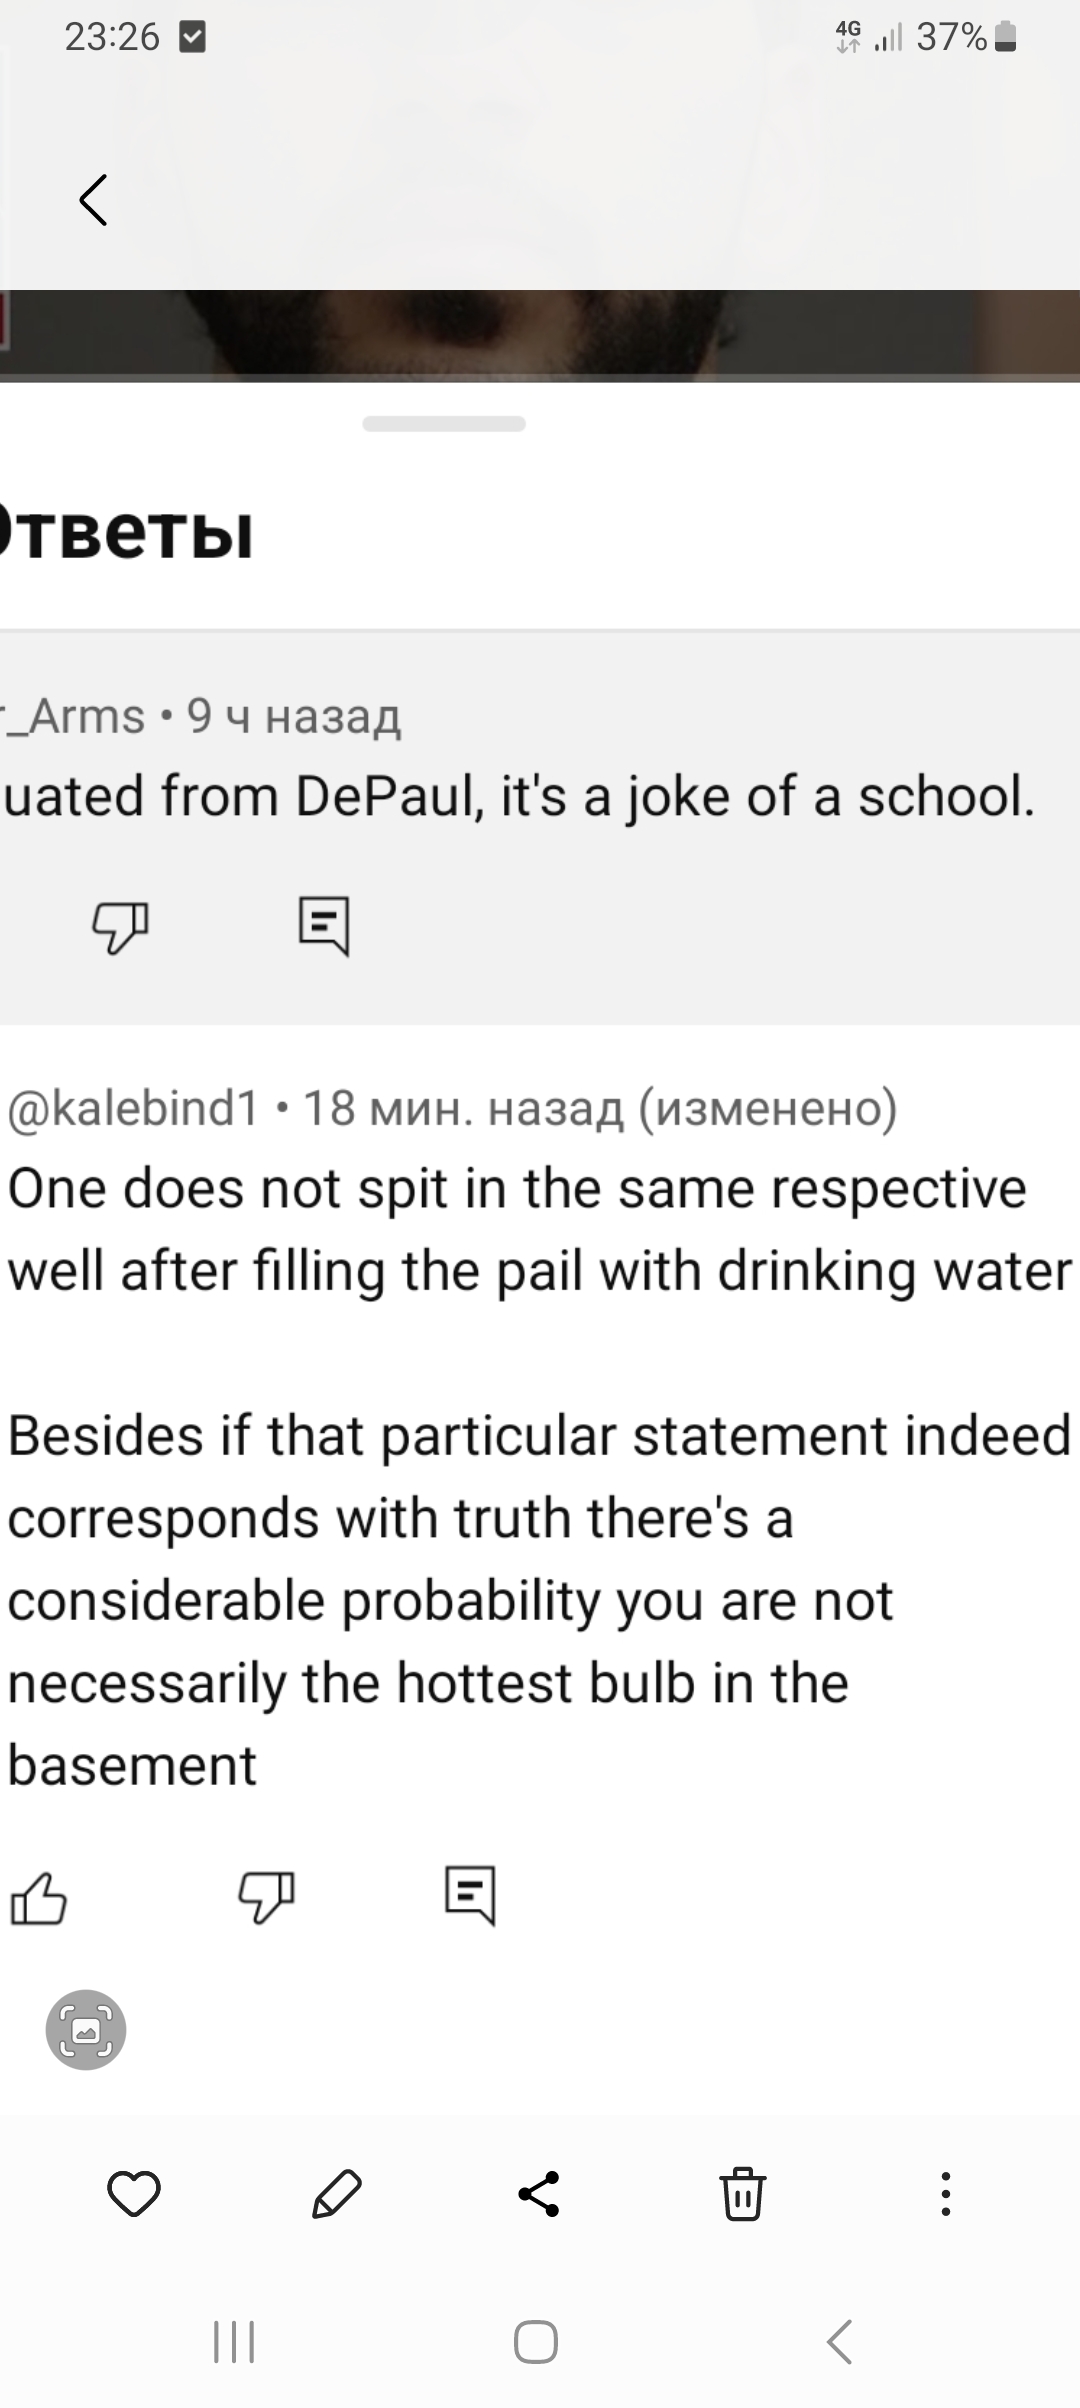Screen dimensions: 1080x2408
Task: Like the kalebind1 comment
Action: [x=39, y=1897]
